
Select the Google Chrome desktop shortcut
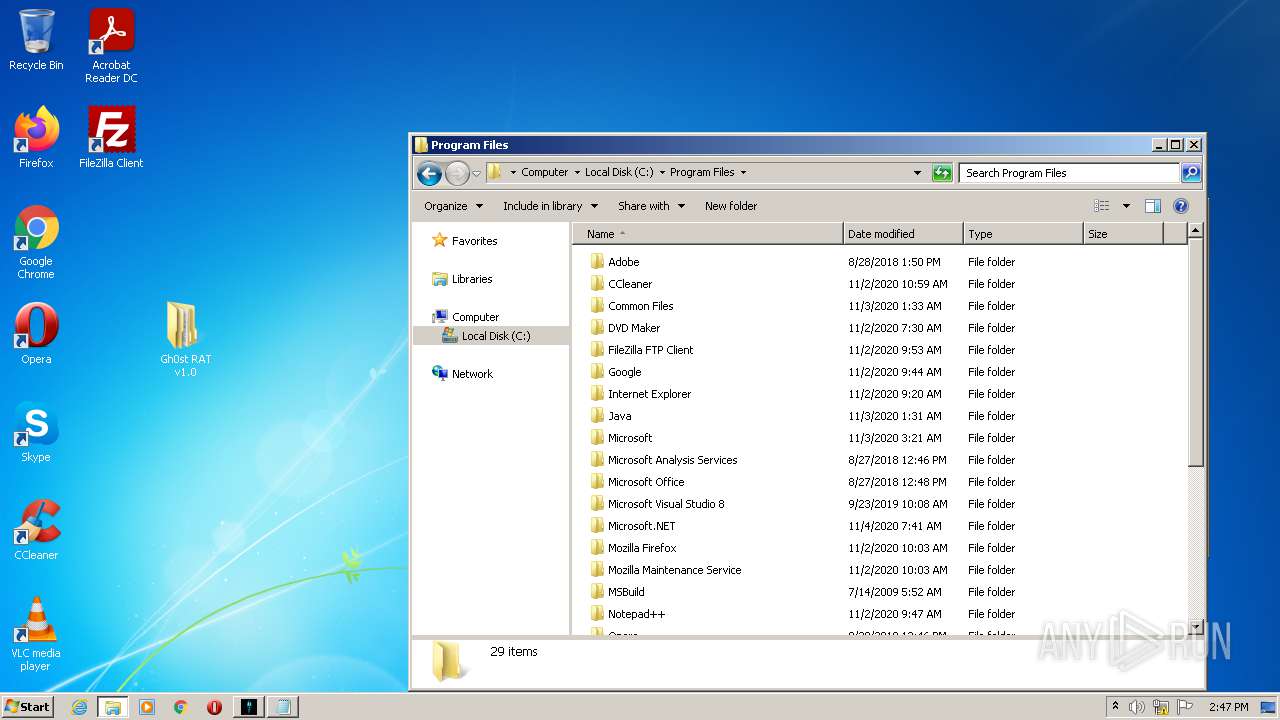click(36, 242)
